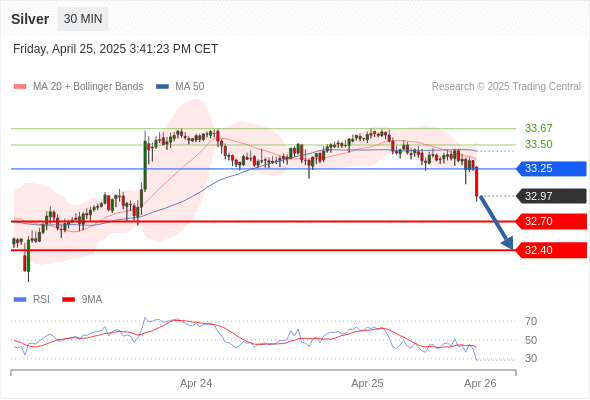Image resolution: width=590 pixels, height=400 pixels.
Task: Click the red 32.70 support price tag
Action: coord(551,221)
